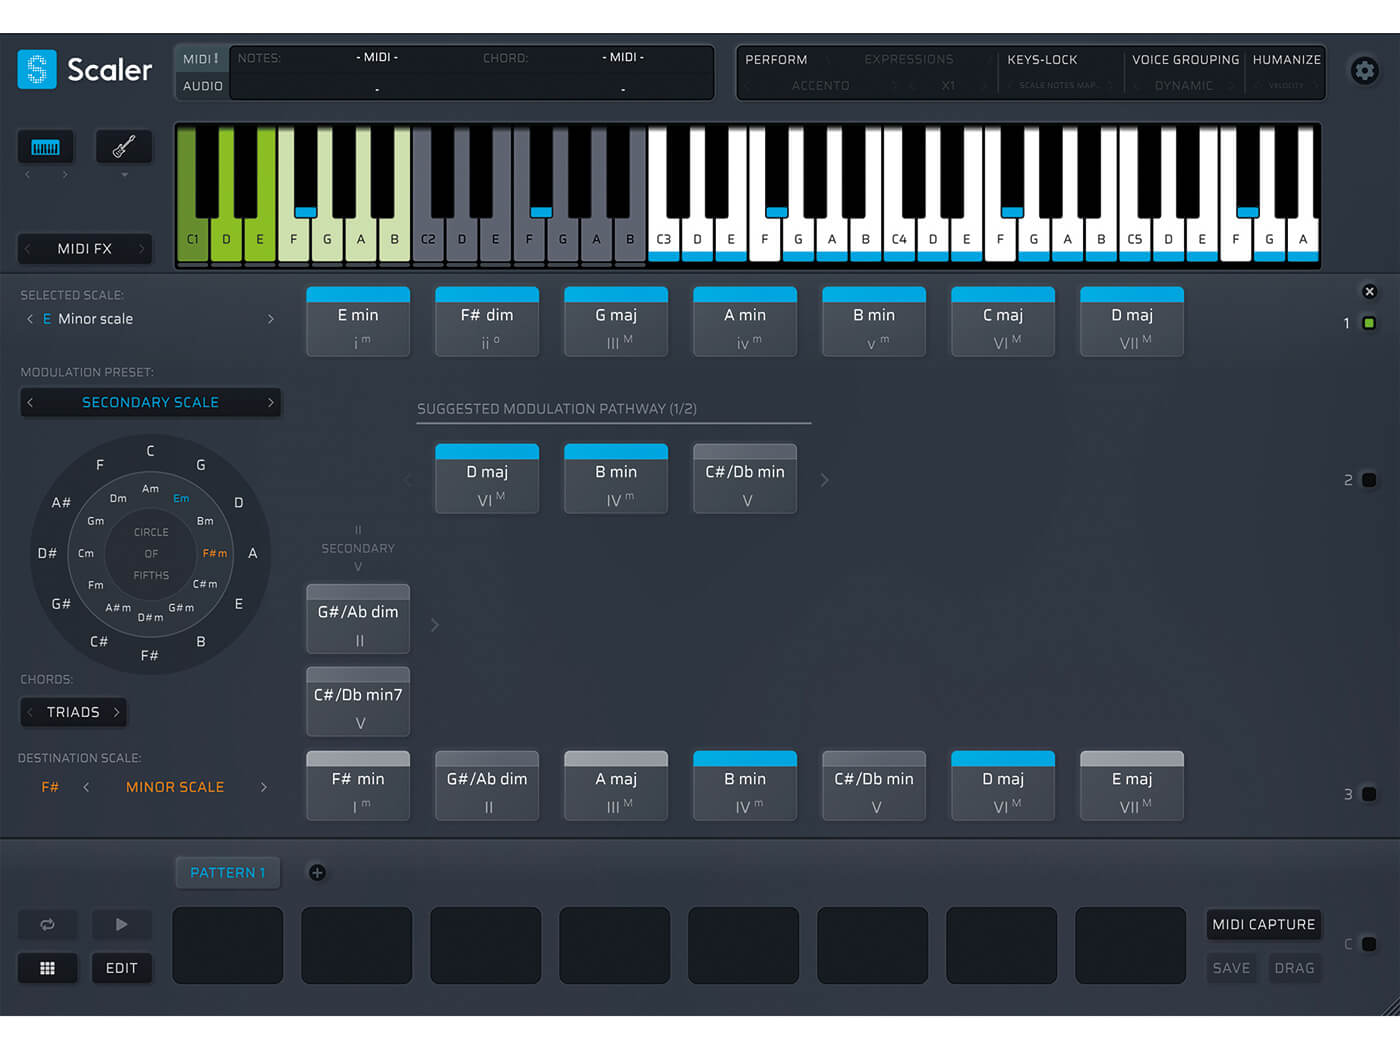Select the piano keyboard view icon
The width and height of the screenshot is (1400, 1050).
pos(45,147)
